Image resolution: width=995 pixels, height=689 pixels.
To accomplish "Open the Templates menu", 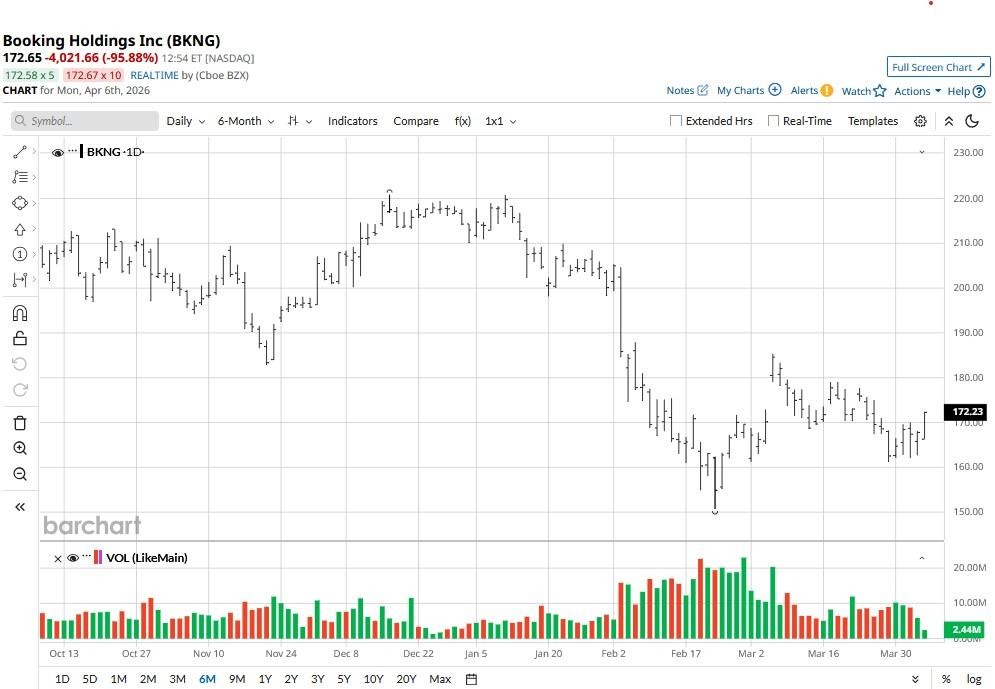I will coord(873,121).
